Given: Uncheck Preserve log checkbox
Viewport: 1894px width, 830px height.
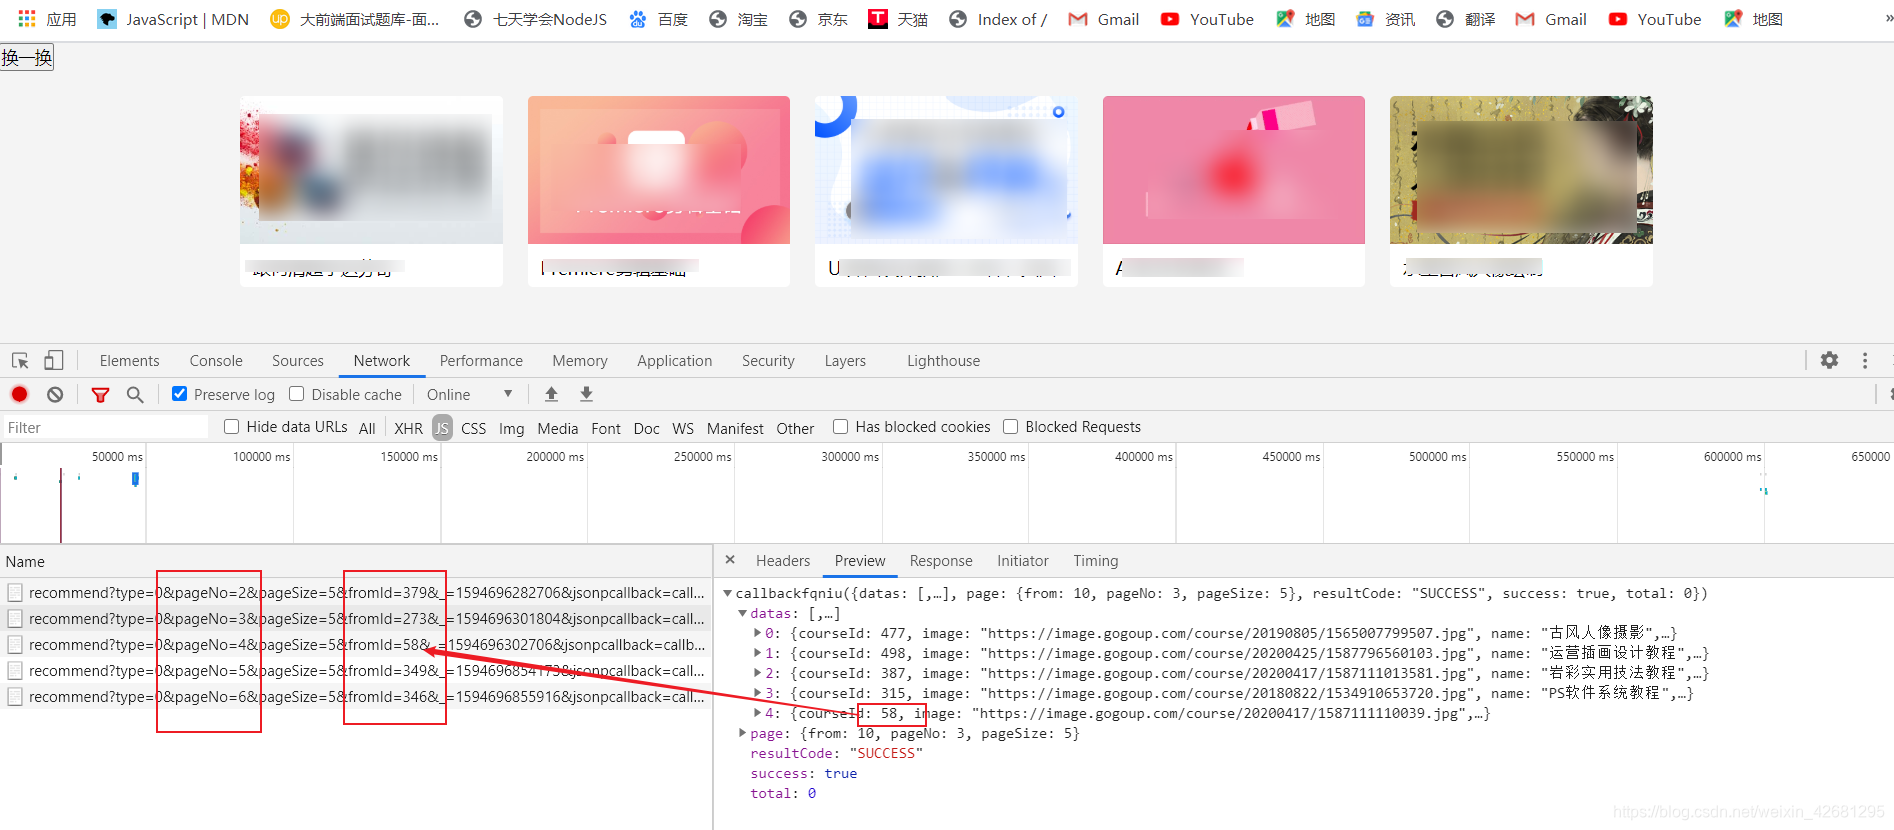Looking at the screenshot, I should click(180, 394).
